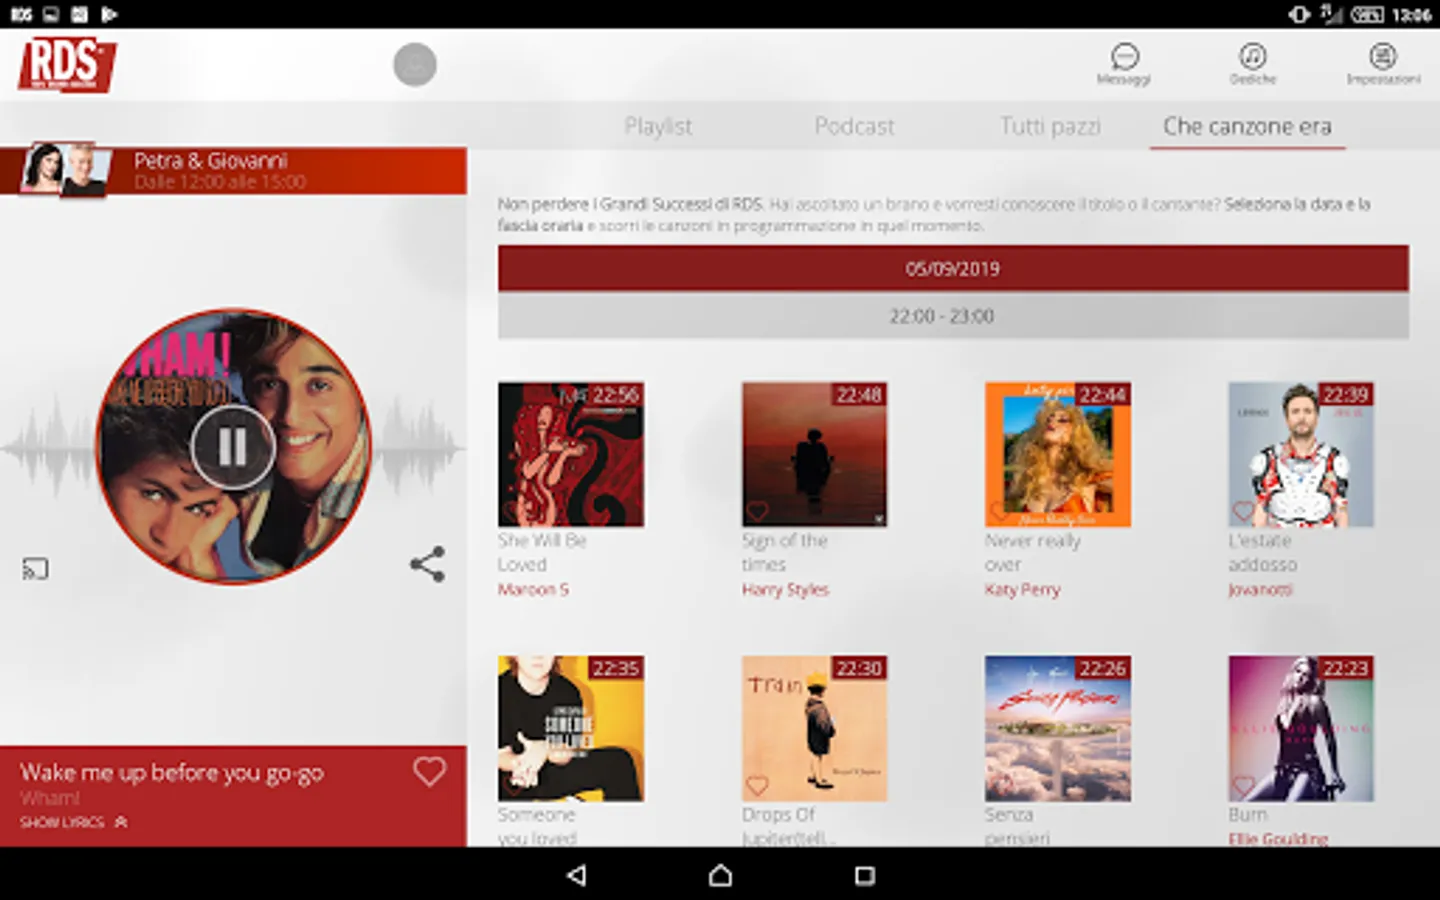
Task: Open Someone you loved cover at 22:35
Action: (571, 728)
